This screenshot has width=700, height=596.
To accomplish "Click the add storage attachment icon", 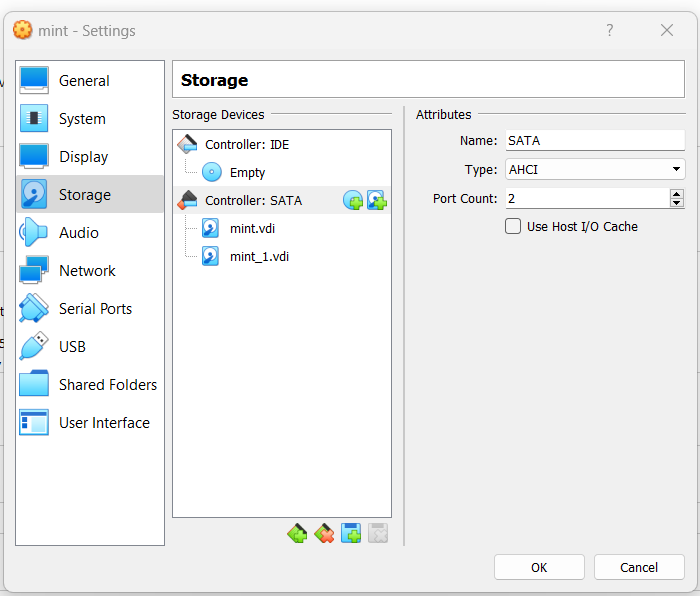I will 351,533.
